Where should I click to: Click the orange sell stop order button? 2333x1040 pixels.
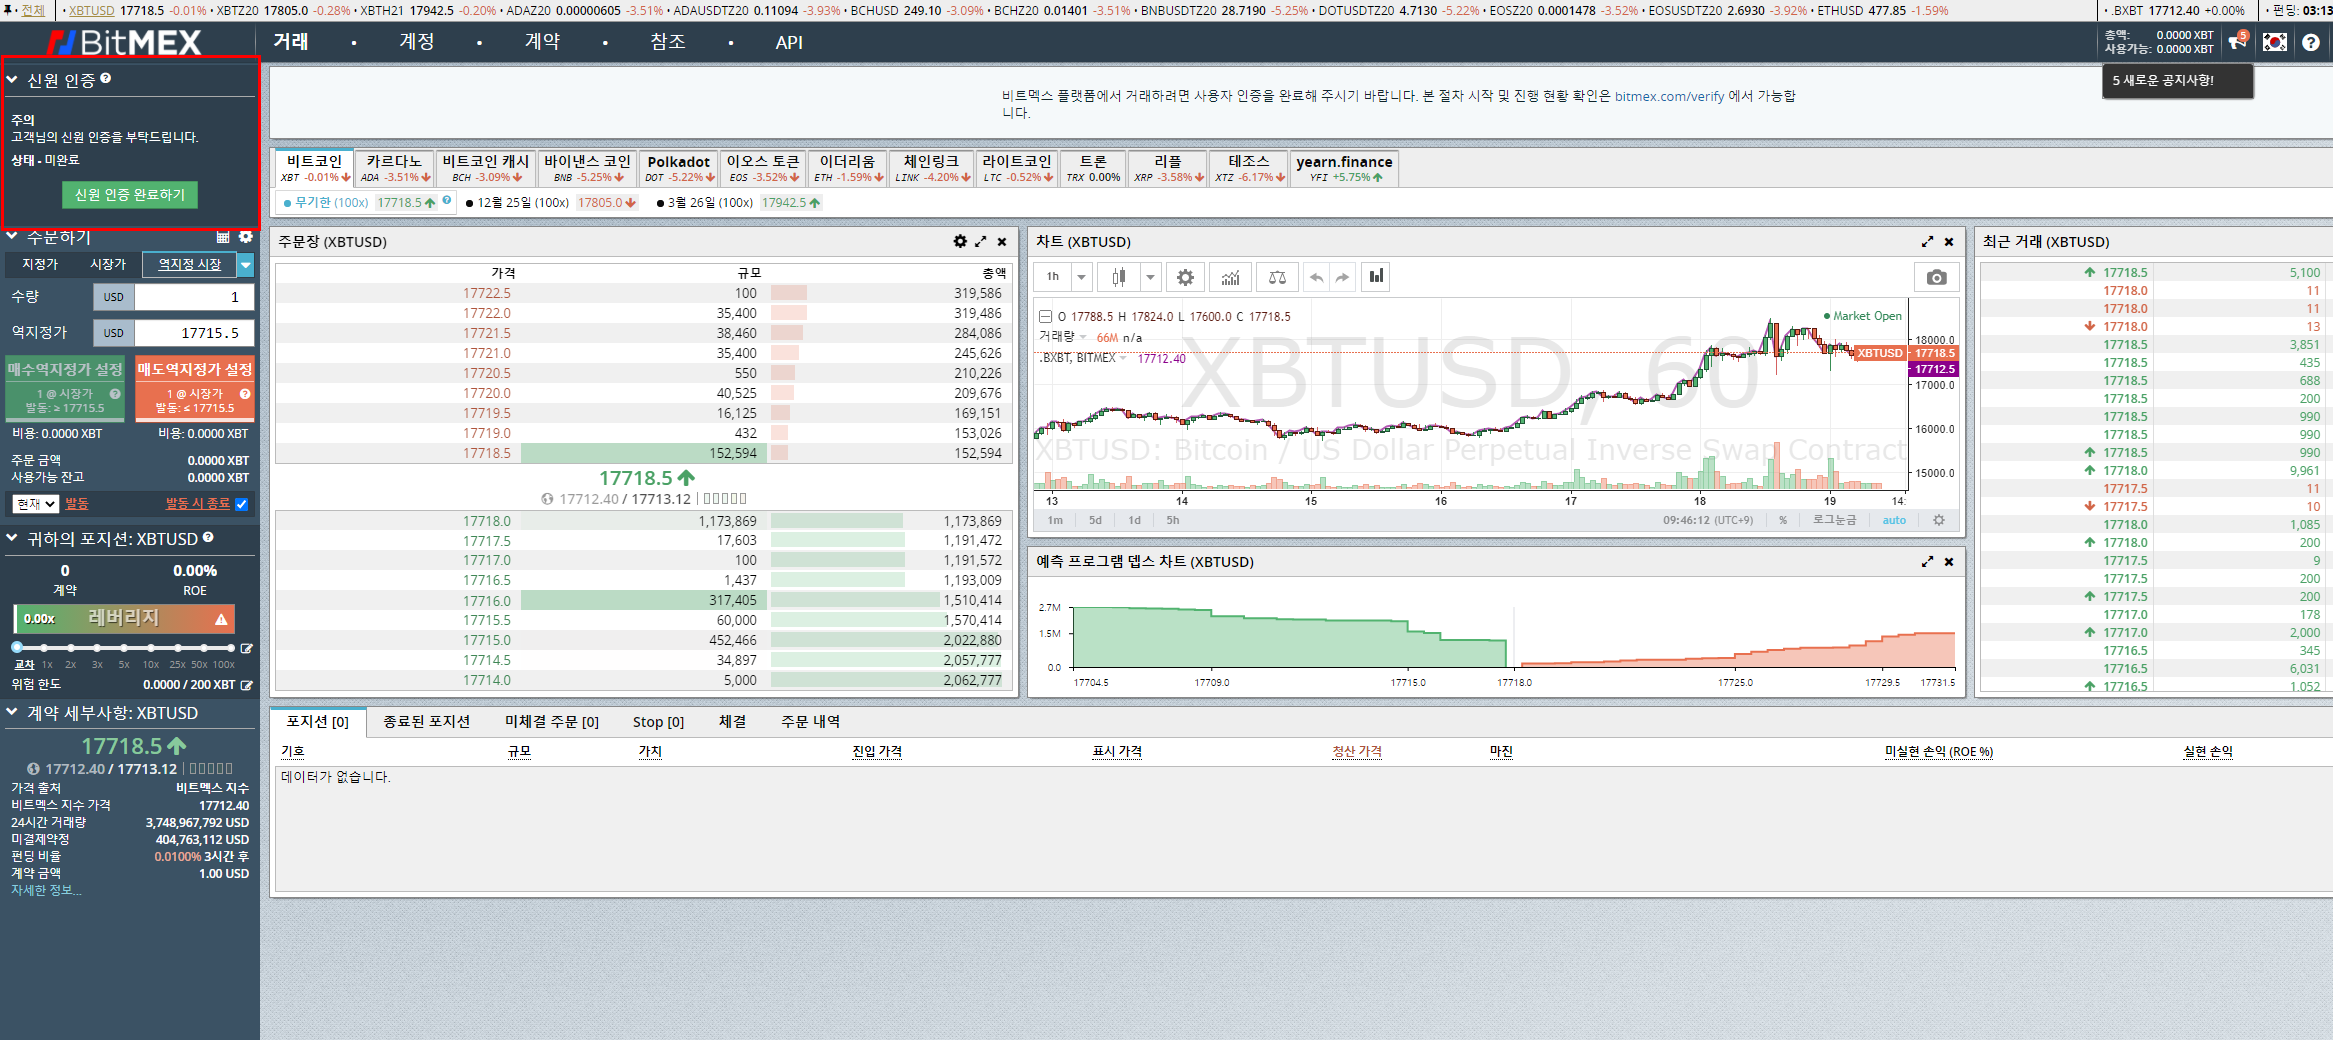[x=195, y=387]
